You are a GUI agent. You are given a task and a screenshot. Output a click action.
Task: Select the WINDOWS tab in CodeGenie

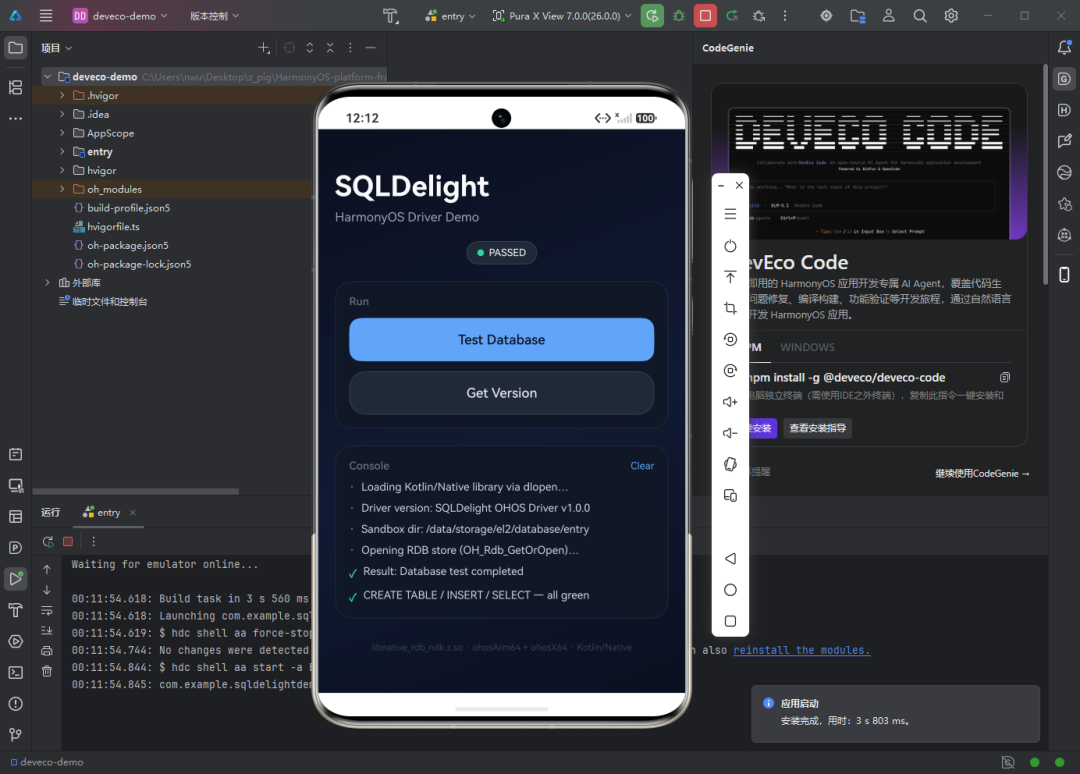tap(807, 347)
